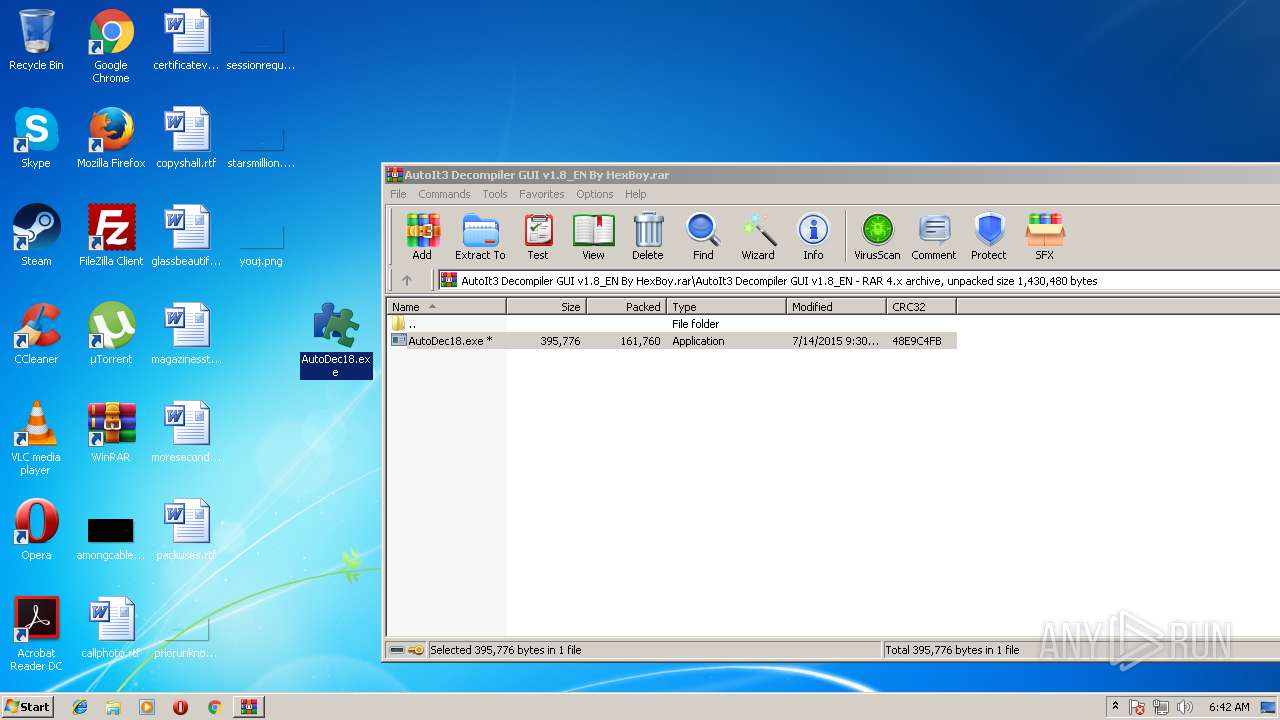Open the Options menu
The height and width of the screenshot is (720, 1280).
coord(594,194)
